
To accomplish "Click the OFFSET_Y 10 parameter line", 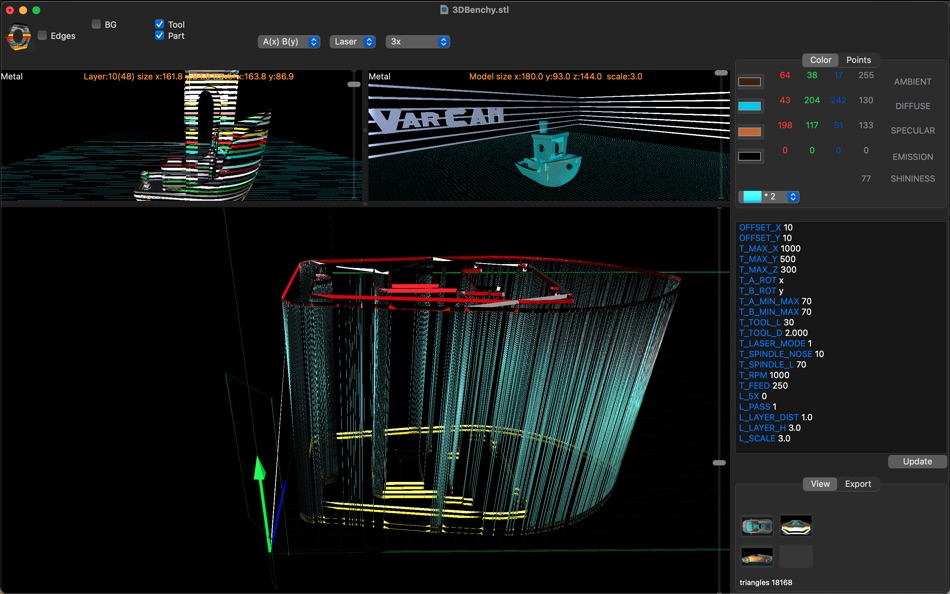I will pos(765,238).
